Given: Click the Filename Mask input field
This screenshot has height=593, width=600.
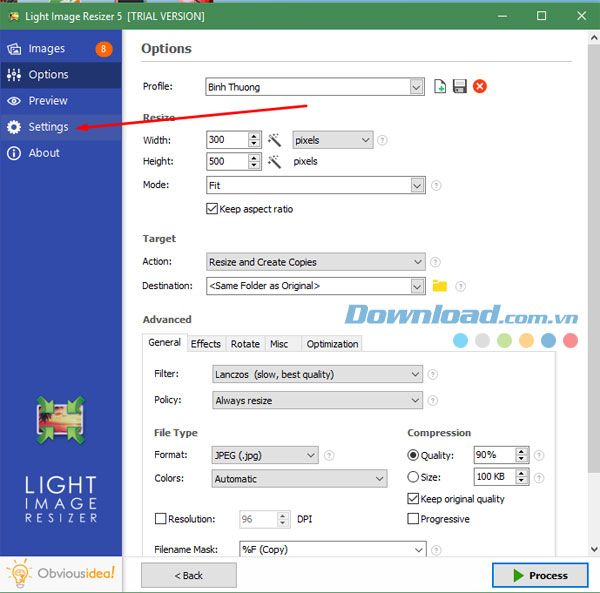Looking at the screenshot, I should click(x=333, y=550).
